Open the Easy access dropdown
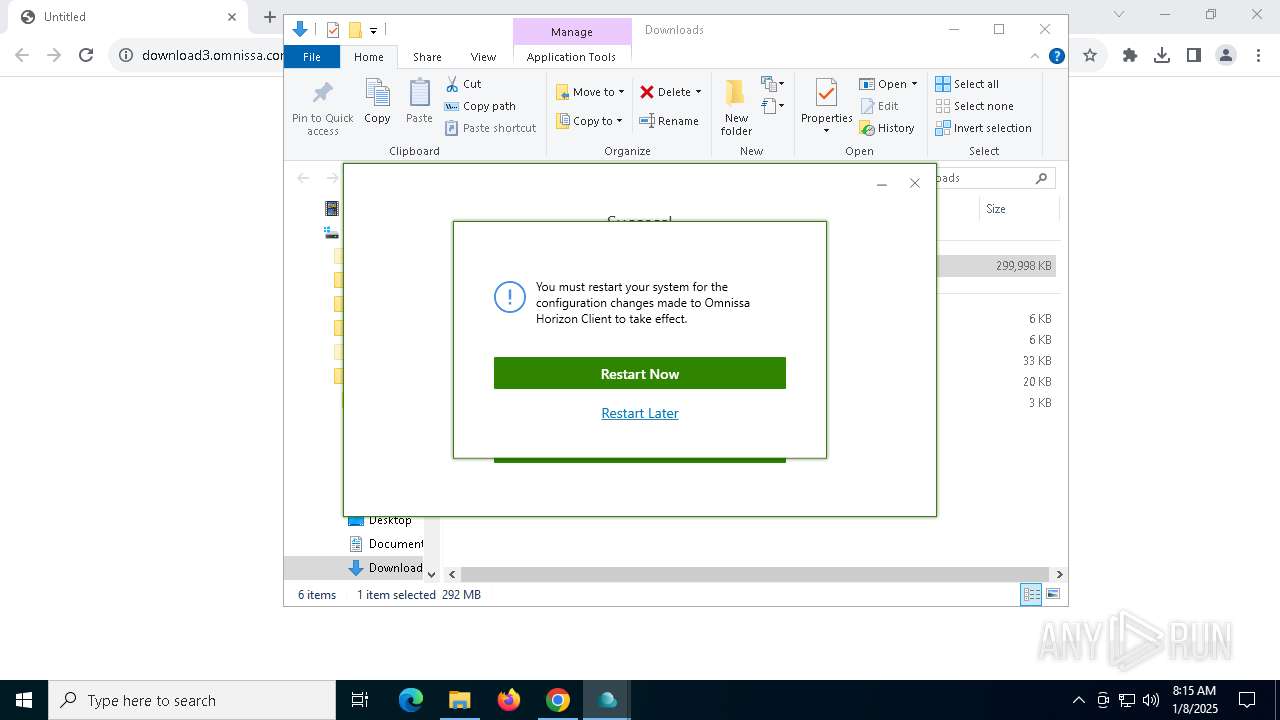The width and height of the screenshot is (1280, 720). (x=772, y=105)
